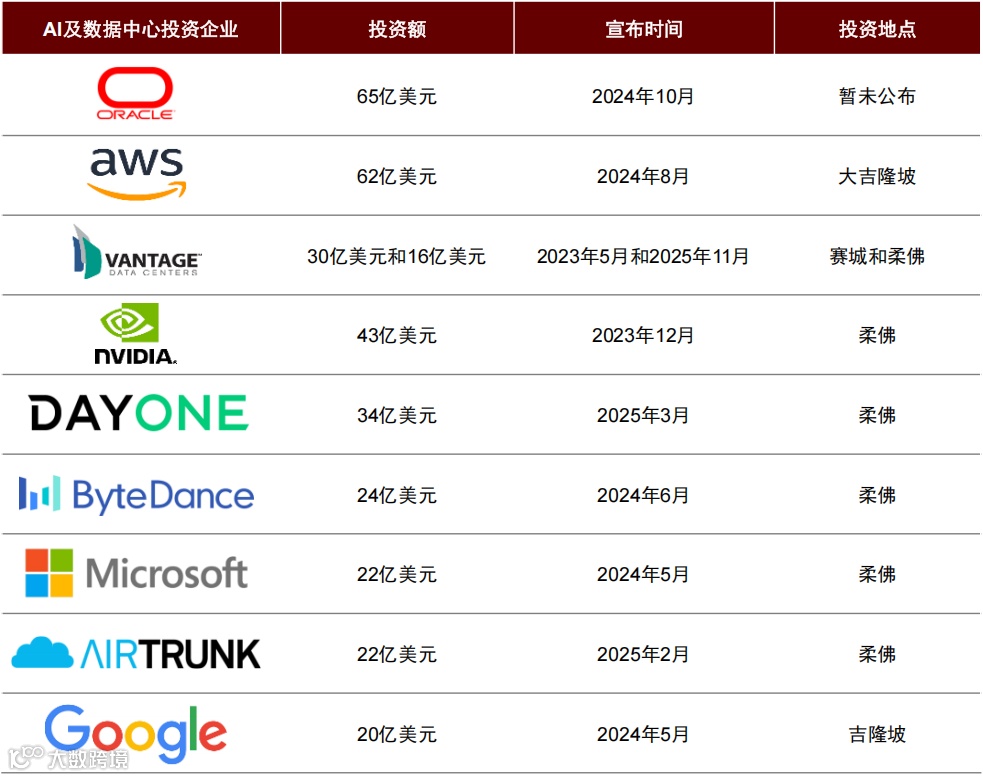Click the 43亿美元 cell

point(397,335)
